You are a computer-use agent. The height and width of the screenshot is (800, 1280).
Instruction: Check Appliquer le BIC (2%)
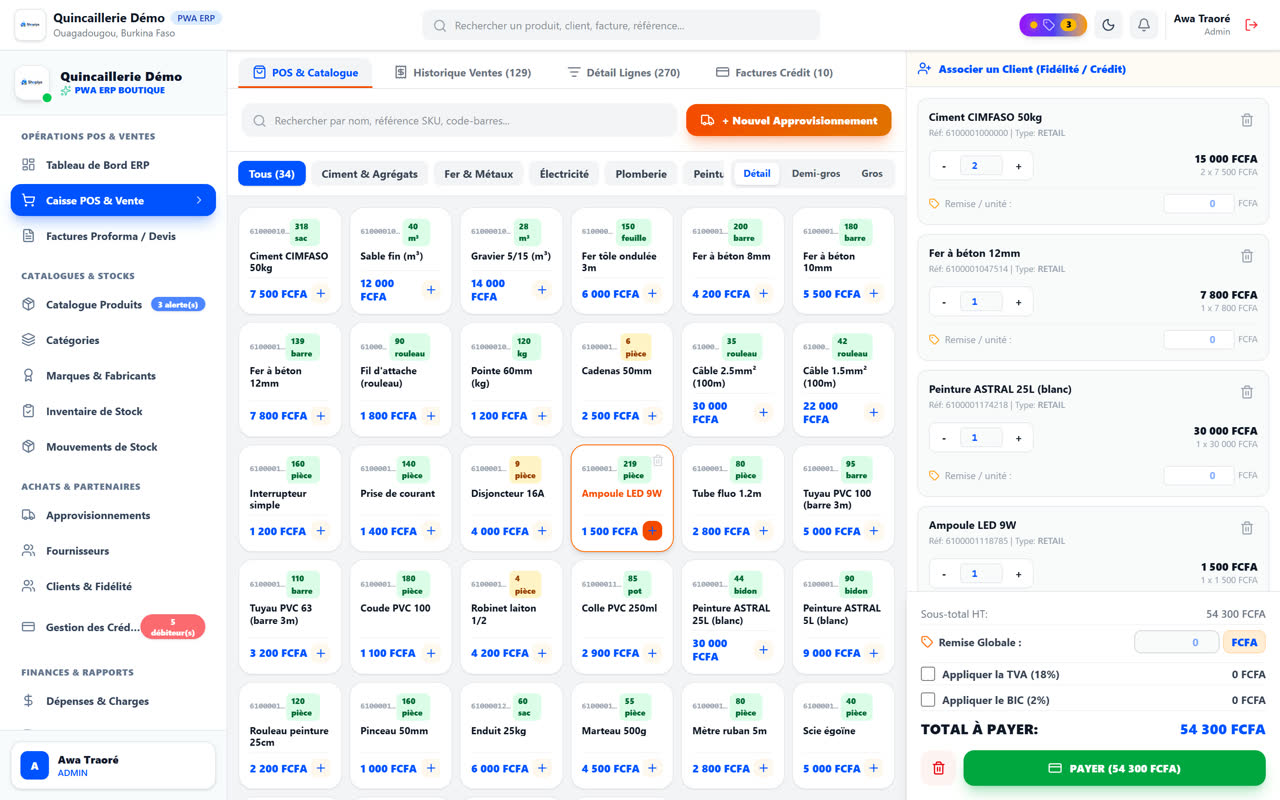pyautogui.click(x=928, y=700)
